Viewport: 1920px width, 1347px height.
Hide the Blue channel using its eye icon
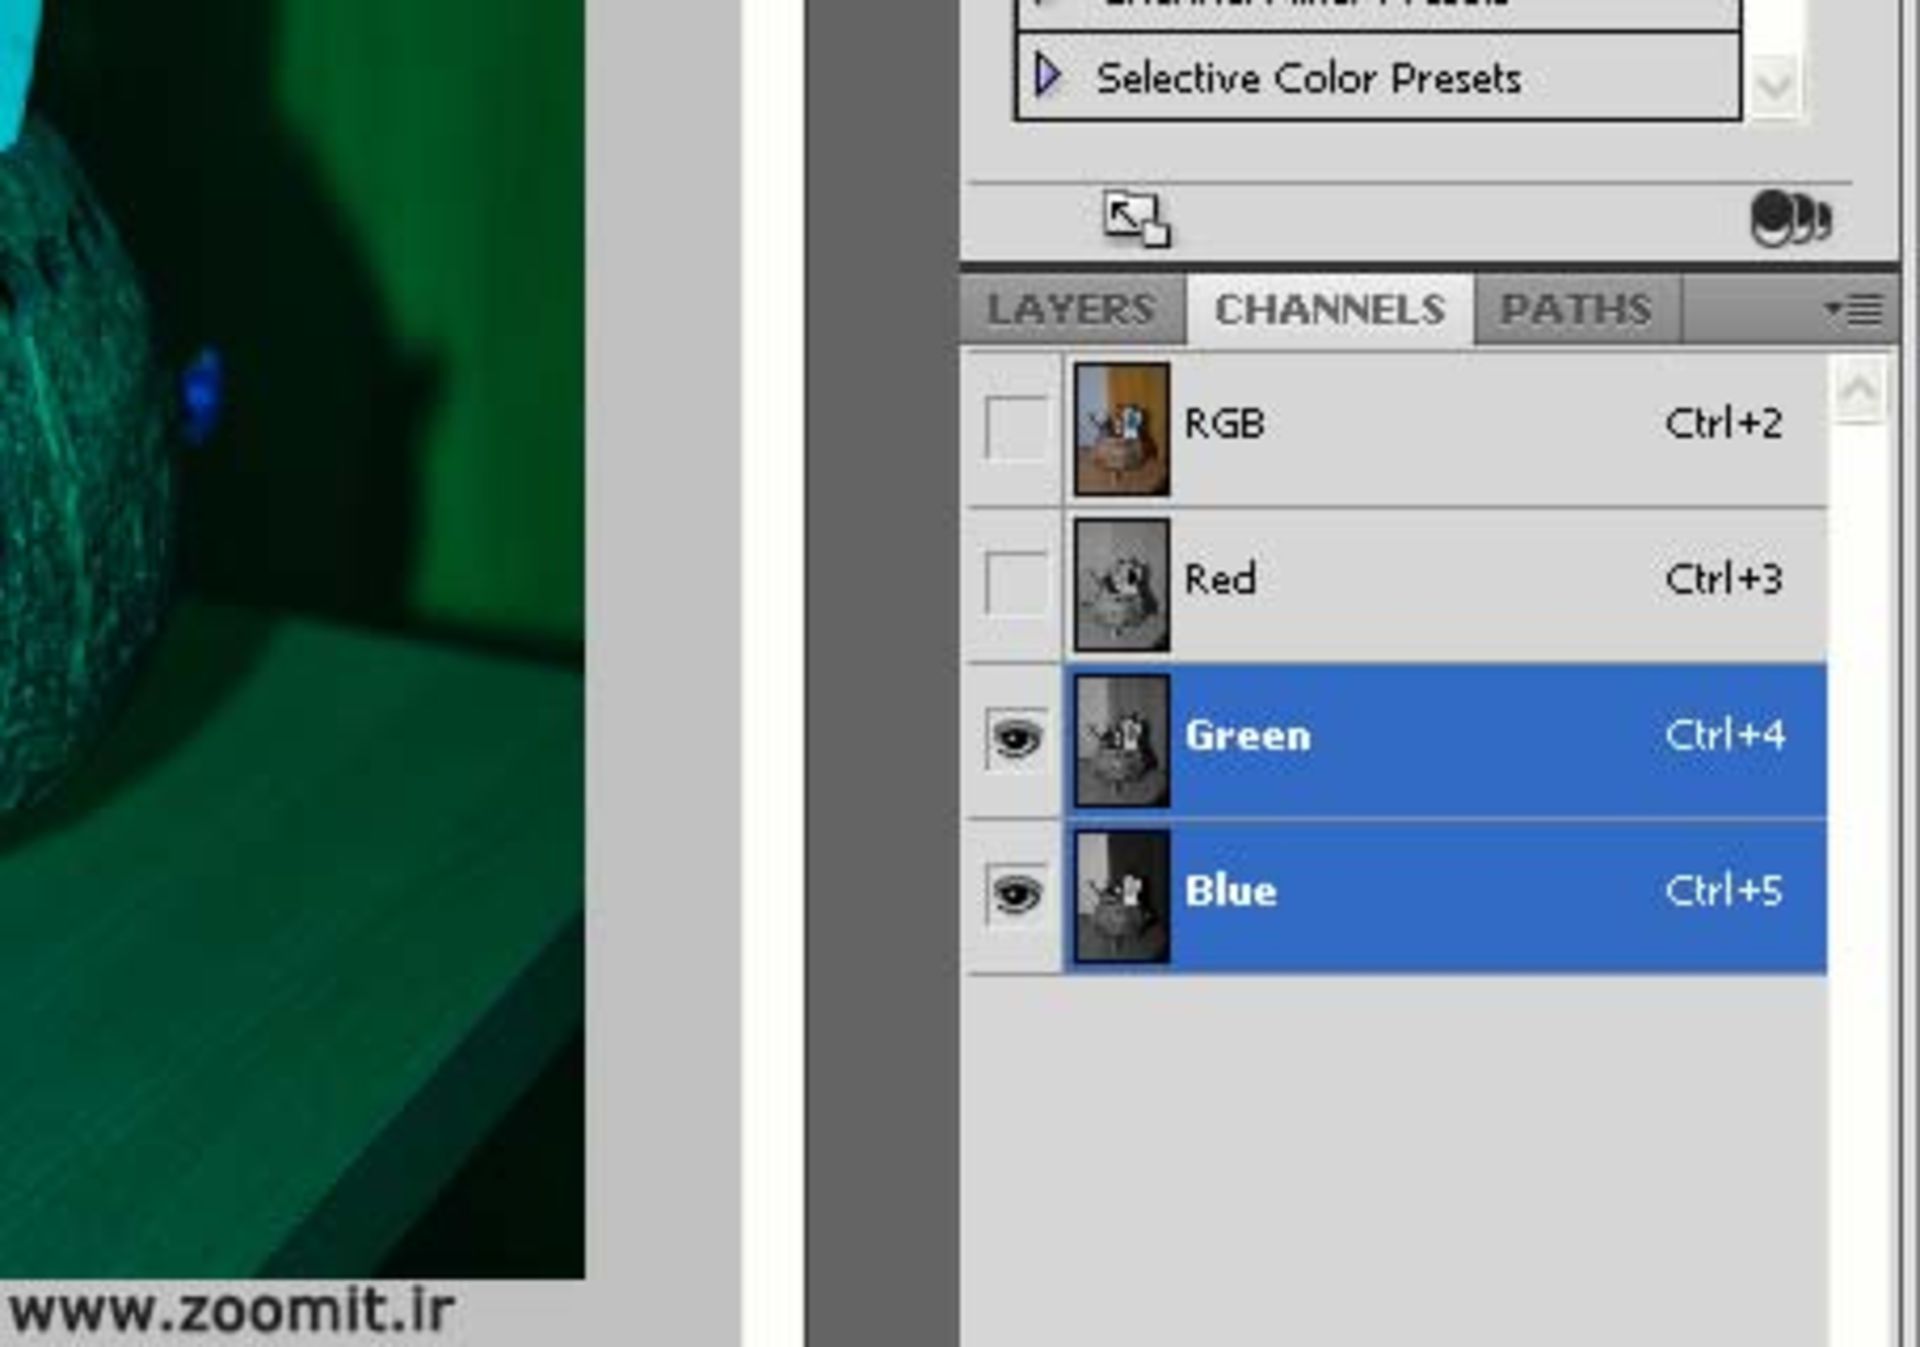click(x=1019, y=893)
